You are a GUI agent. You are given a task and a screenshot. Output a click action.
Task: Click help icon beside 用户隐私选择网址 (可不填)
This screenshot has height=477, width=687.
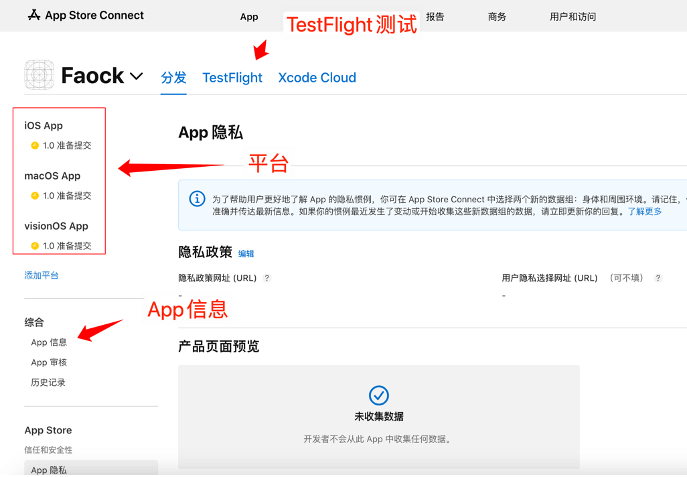658,278
